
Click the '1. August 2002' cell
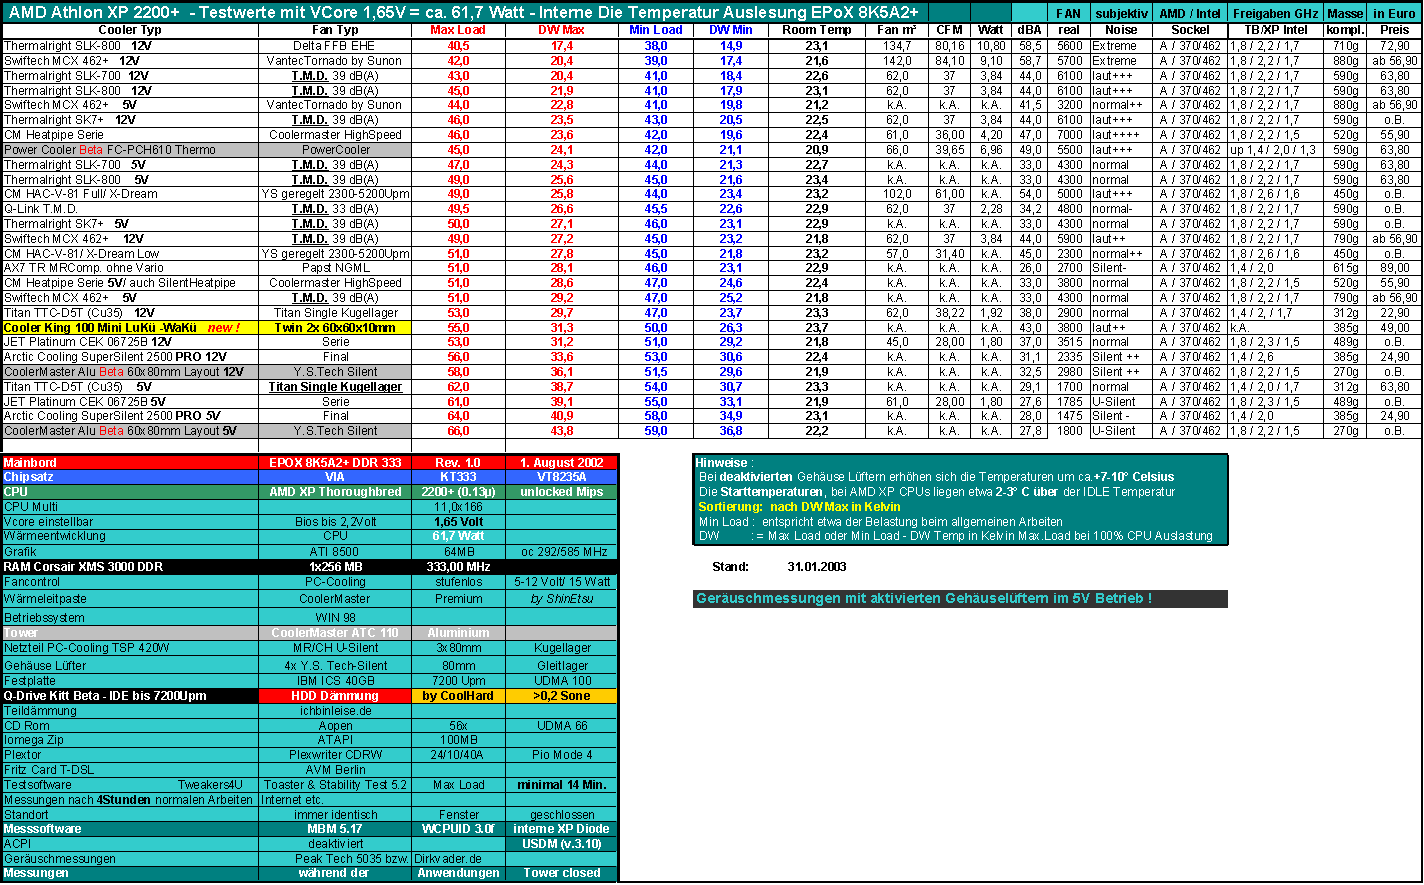tap(562, 463)
